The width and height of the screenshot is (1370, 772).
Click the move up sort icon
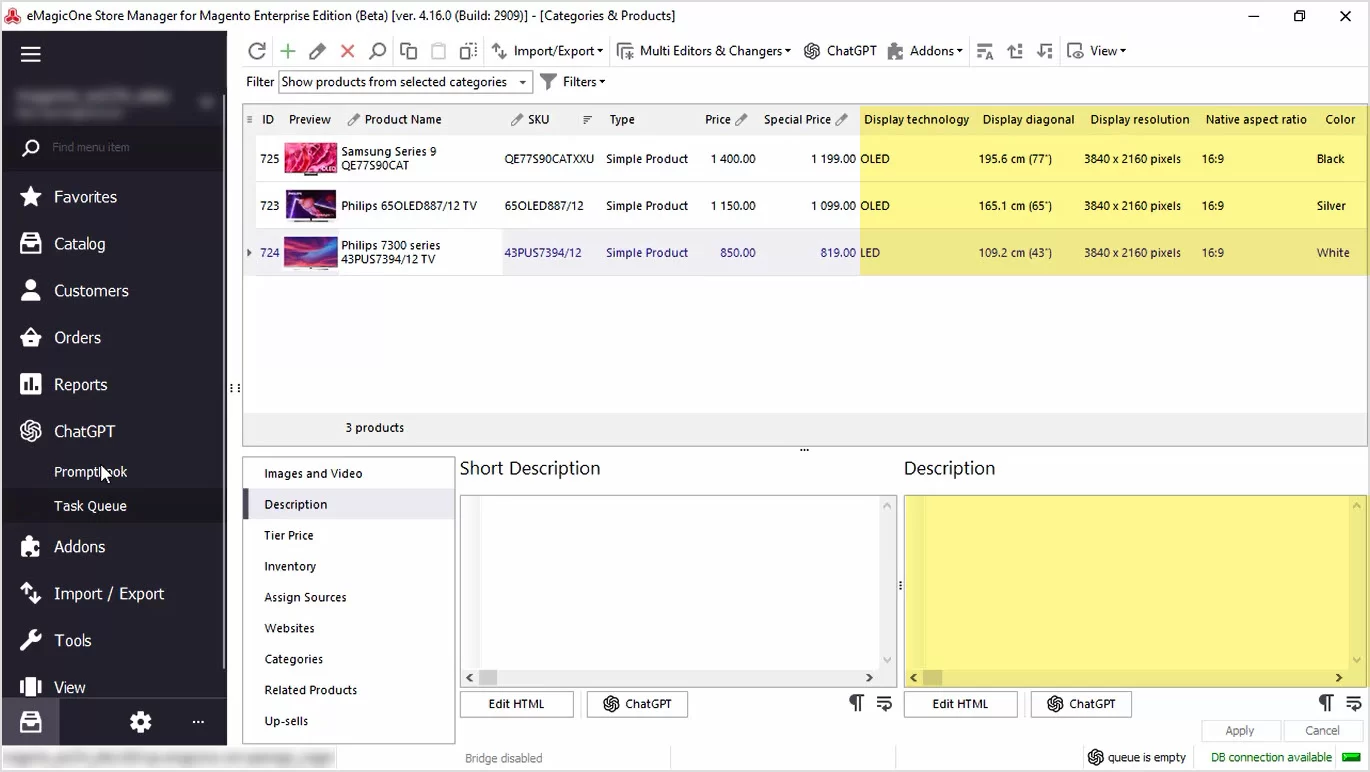[x=1015, y=51]
